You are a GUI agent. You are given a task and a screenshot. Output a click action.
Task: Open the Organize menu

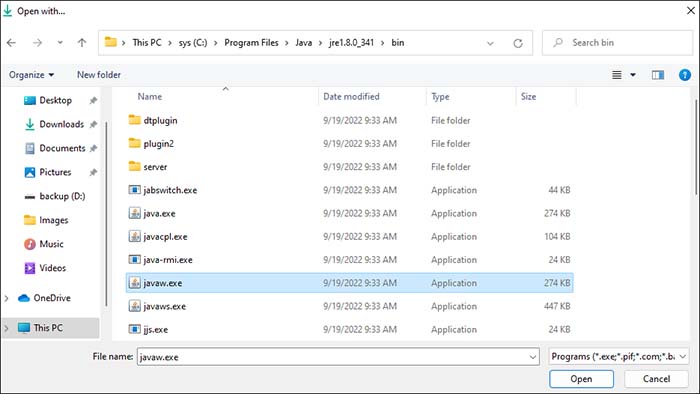[x=31, y=75]
